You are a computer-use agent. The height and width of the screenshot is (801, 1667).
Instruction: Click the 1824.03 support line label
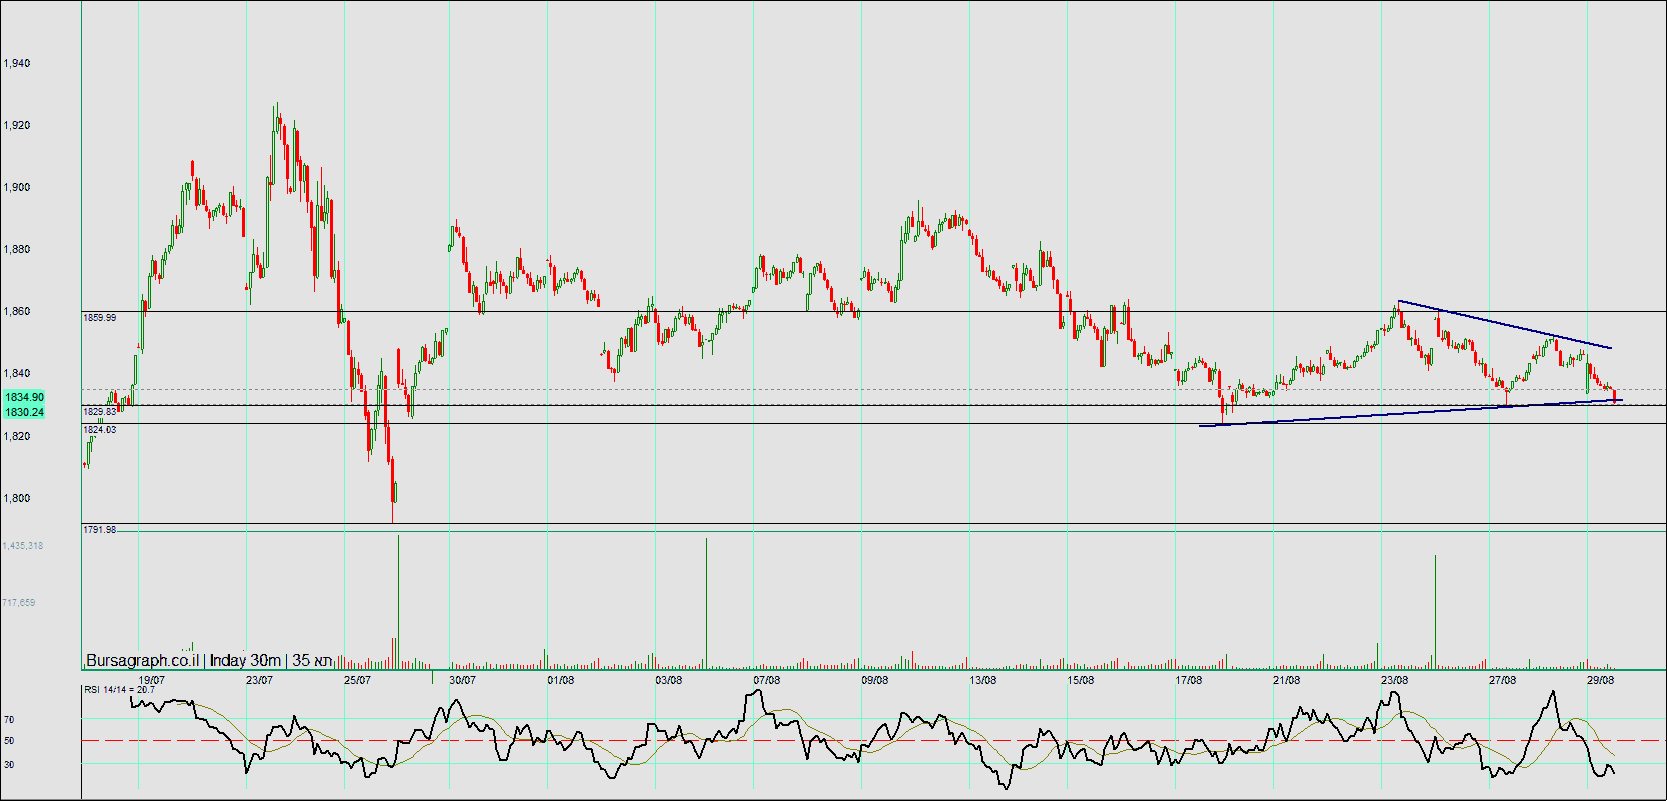click(99, 430)
